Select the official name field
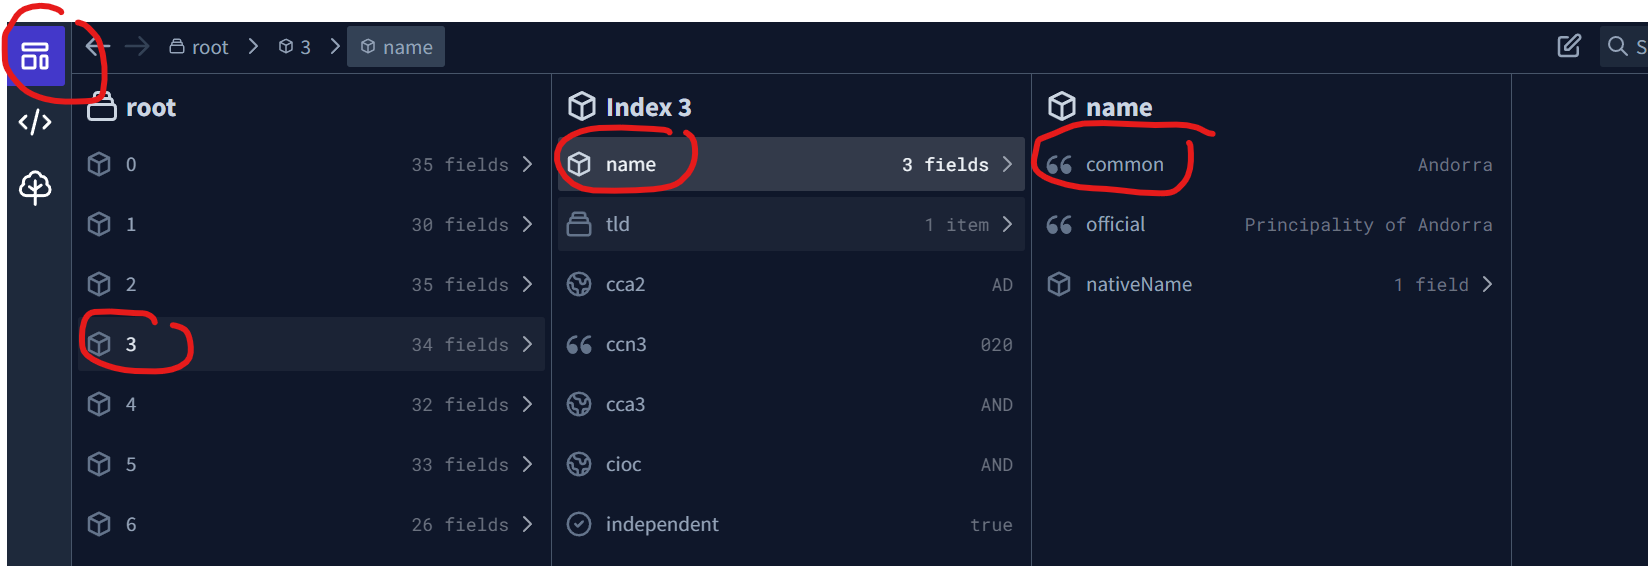The width and height of the screenshot is (1648, 566). point(1270,224)
